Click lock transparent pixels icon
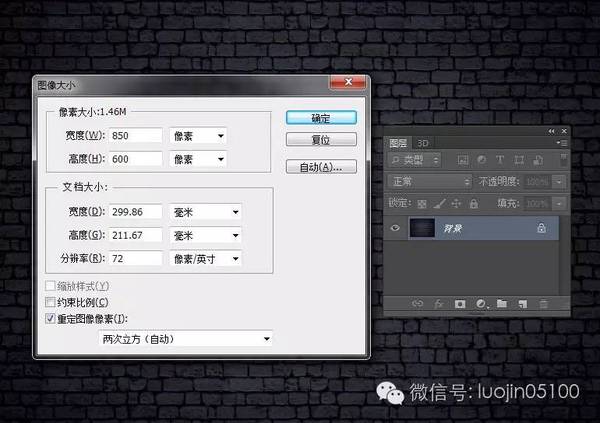Image resolution: width=600 pixels, height=423 pixels. (x=422, y=204)
